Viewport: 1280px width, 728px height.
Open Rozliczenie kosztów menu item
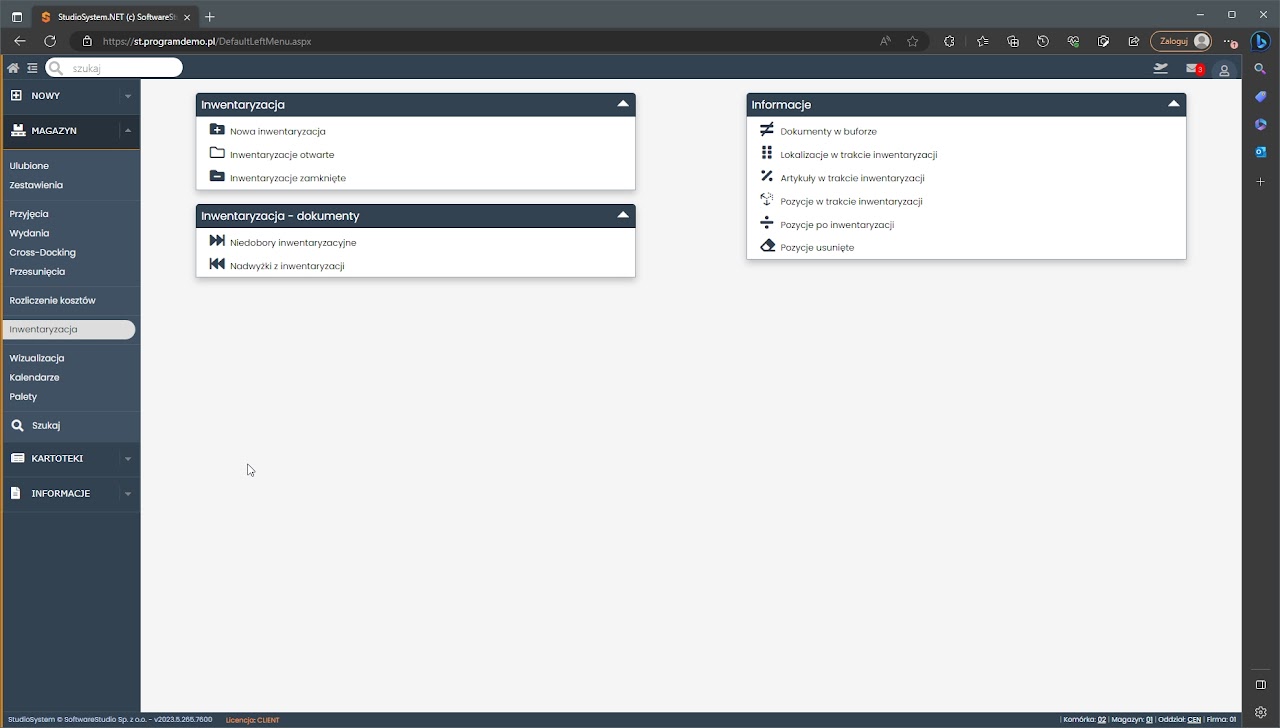coord(52,300)
